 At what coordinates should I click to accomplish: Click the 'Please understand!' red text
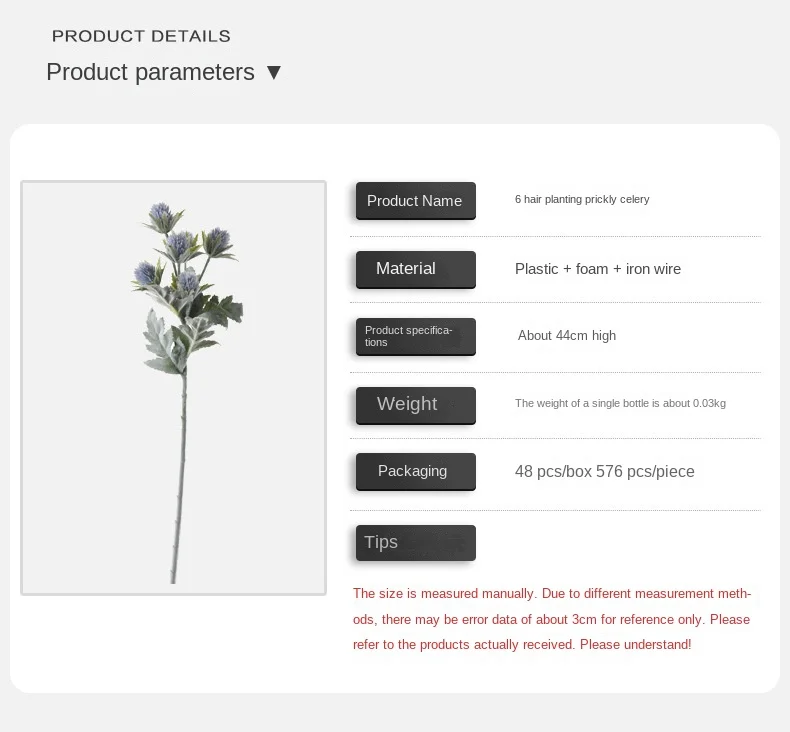pos(635,645)
